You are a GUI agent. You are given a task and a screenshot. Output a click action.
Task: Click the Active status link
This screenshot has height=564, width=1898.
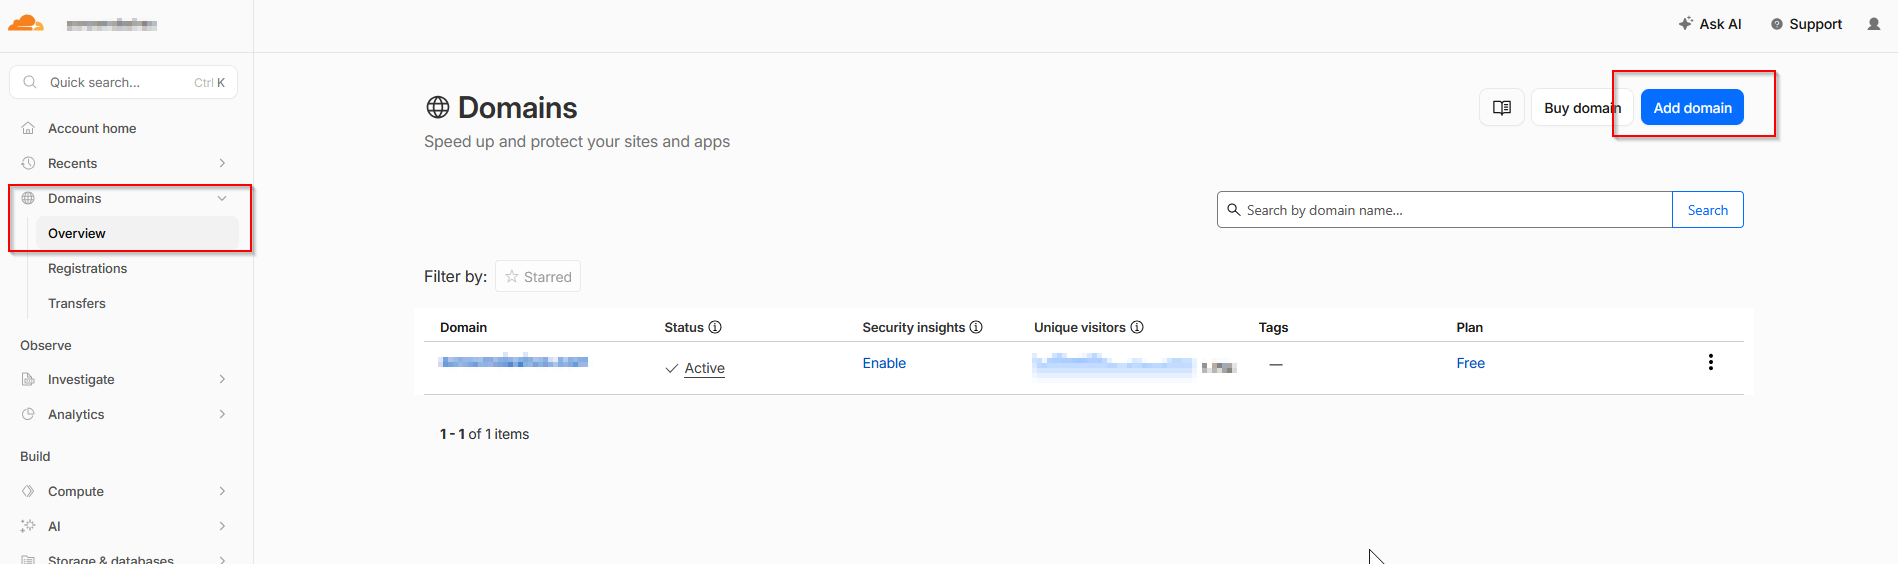pos(704,368)
